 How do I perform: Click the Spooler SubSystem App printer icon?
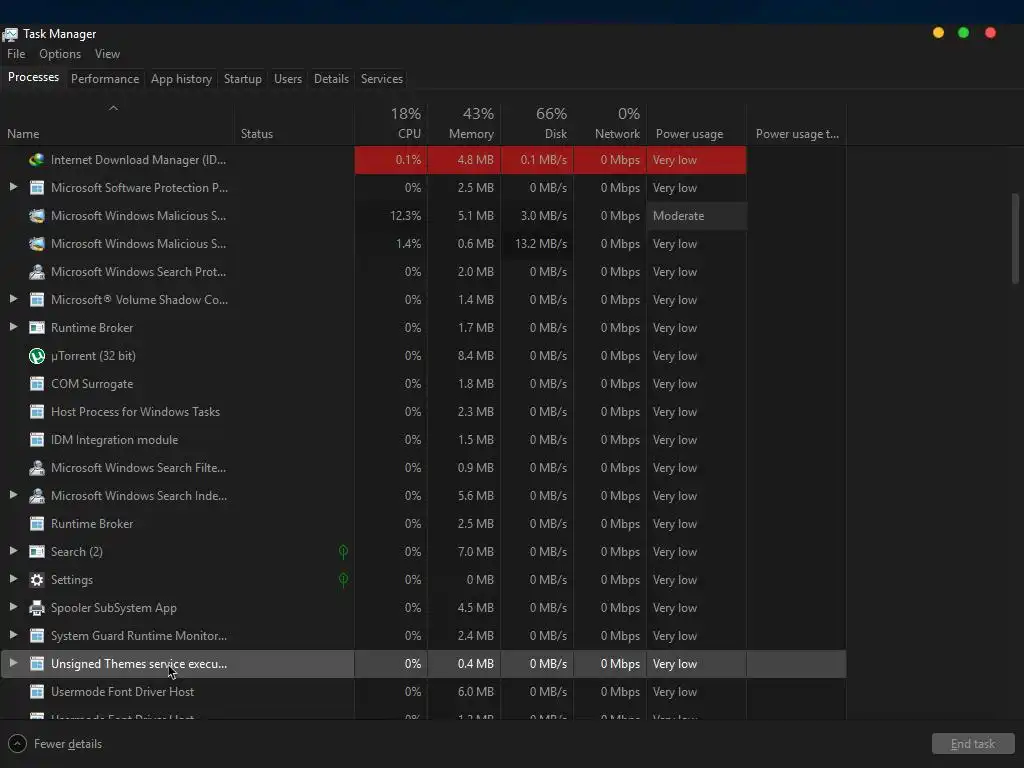point(37,608)
